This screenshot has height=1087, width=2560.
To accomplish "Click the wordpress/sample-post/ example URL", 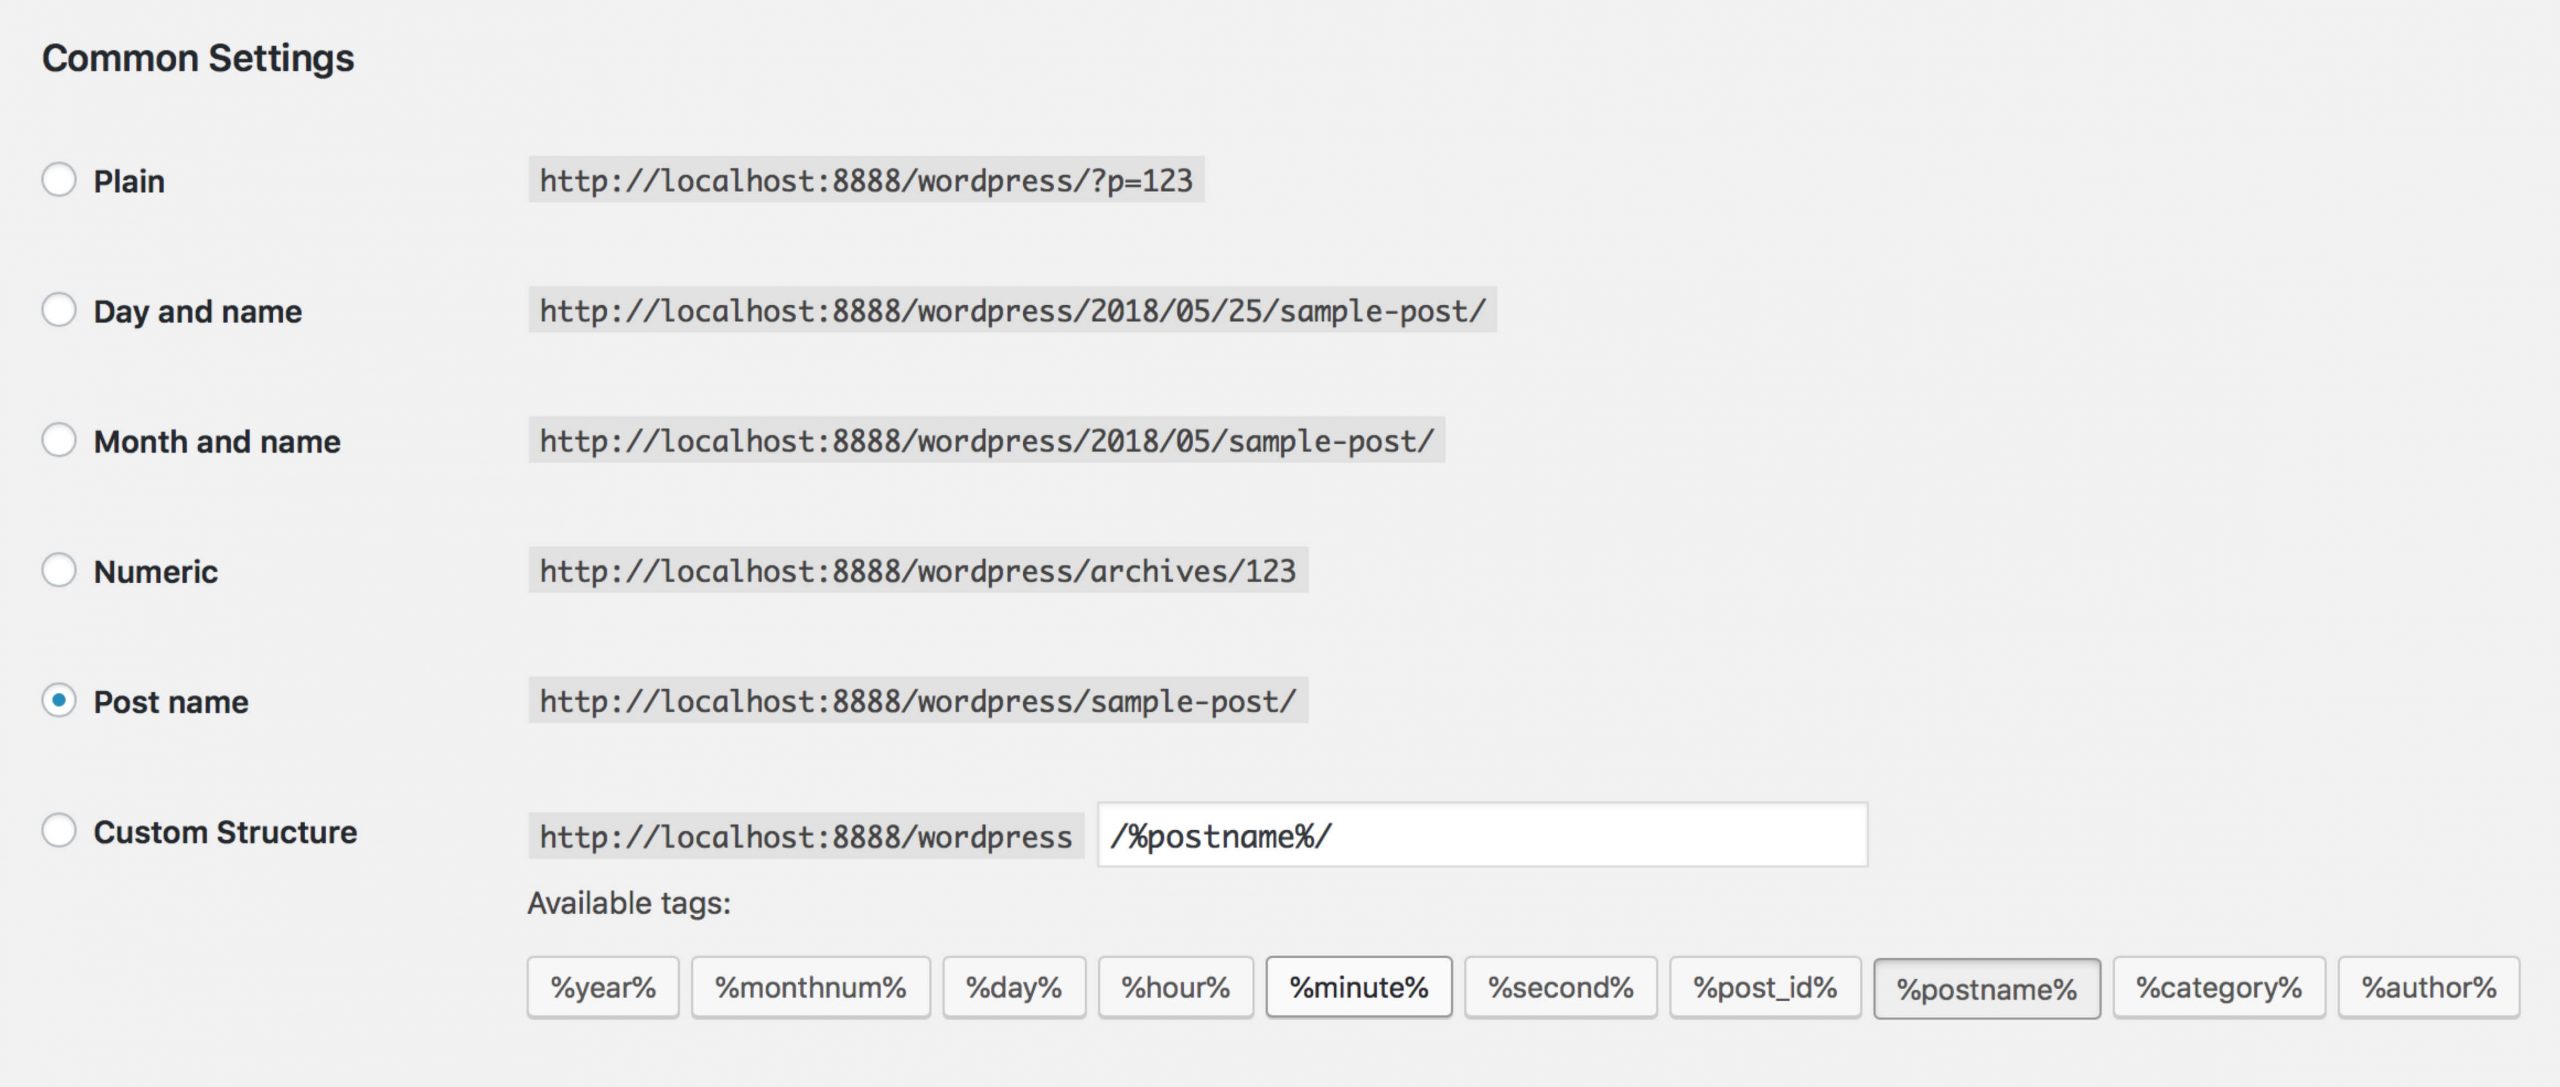I will (x=918, y=700).
